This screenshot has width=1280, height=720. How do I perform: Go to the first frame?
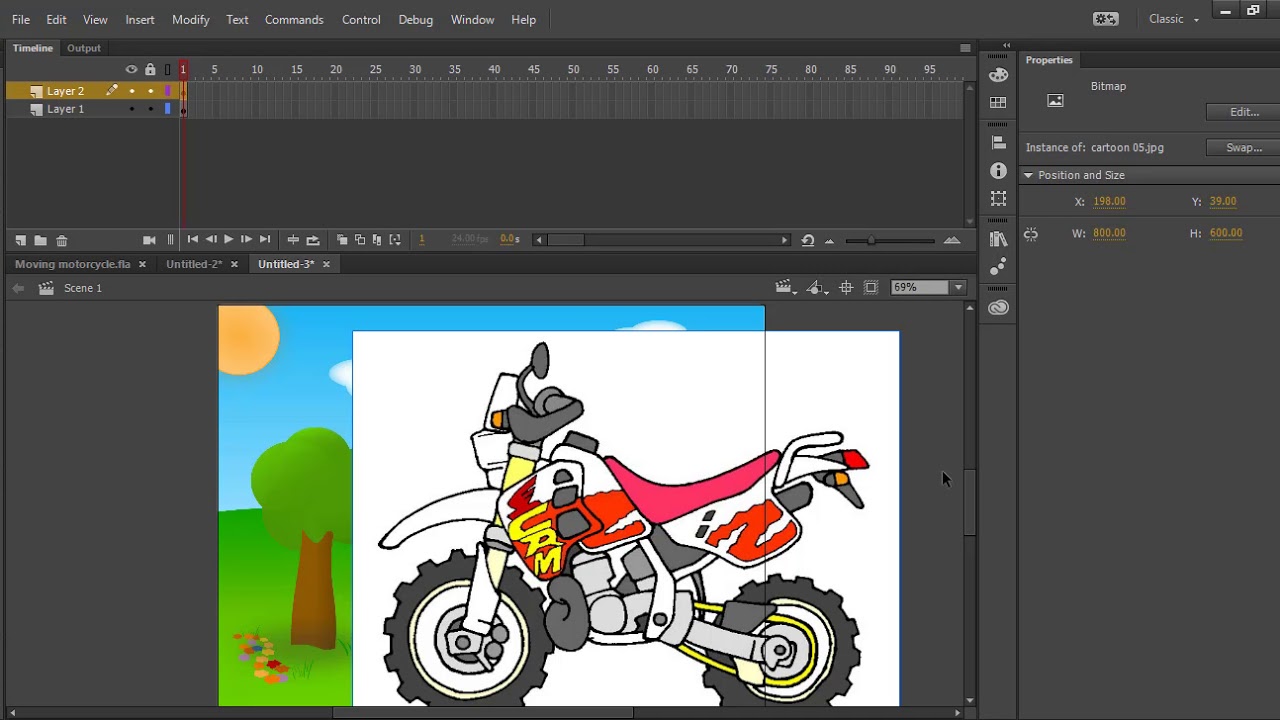(x=192, y=239)
